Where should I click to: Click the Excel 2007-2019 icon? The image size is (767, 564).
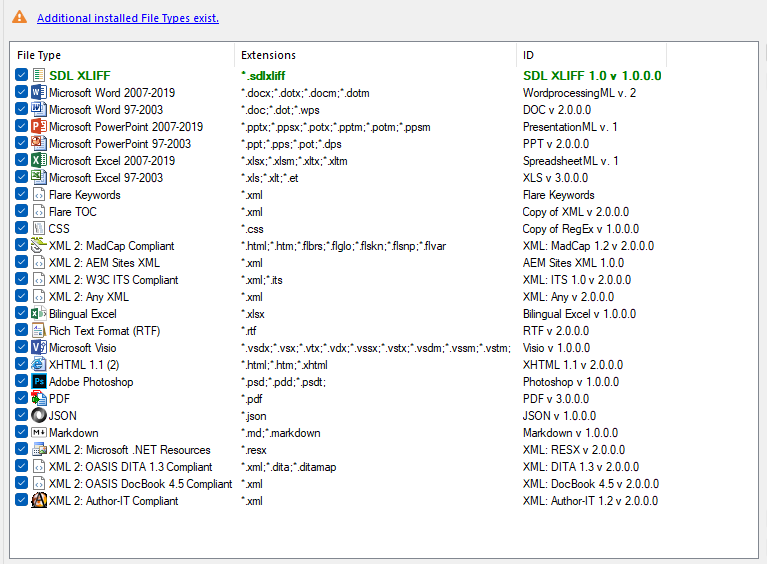[39, 160]
